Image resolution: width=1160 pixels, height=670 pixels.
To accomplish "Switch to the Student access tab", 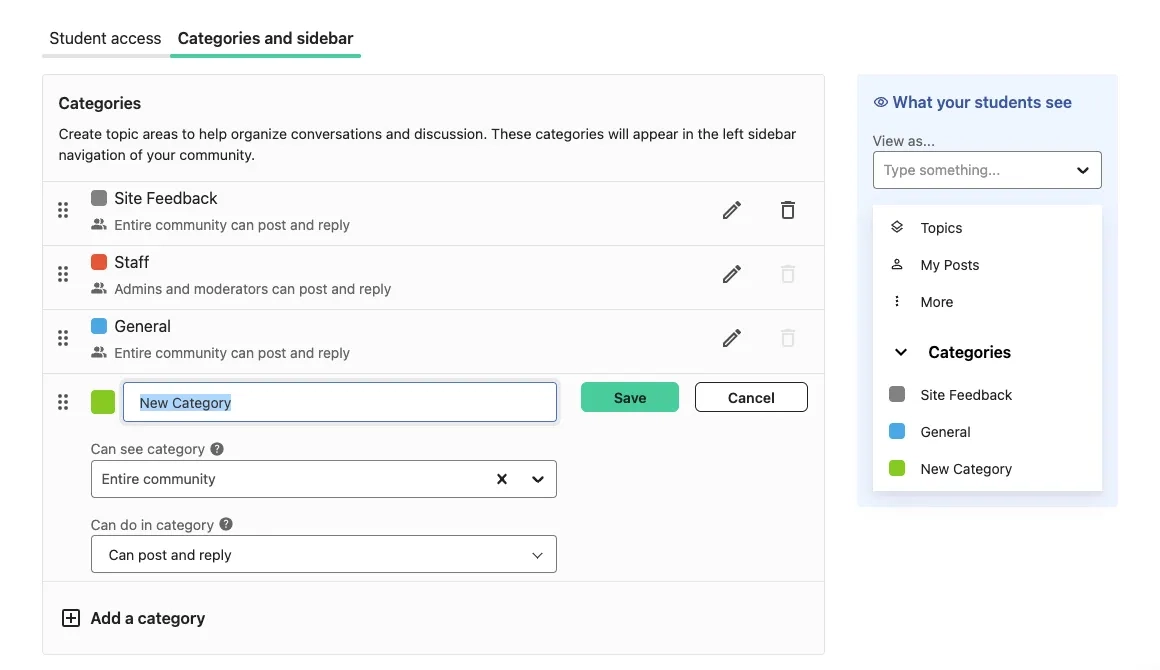I will tap(105, 38).
